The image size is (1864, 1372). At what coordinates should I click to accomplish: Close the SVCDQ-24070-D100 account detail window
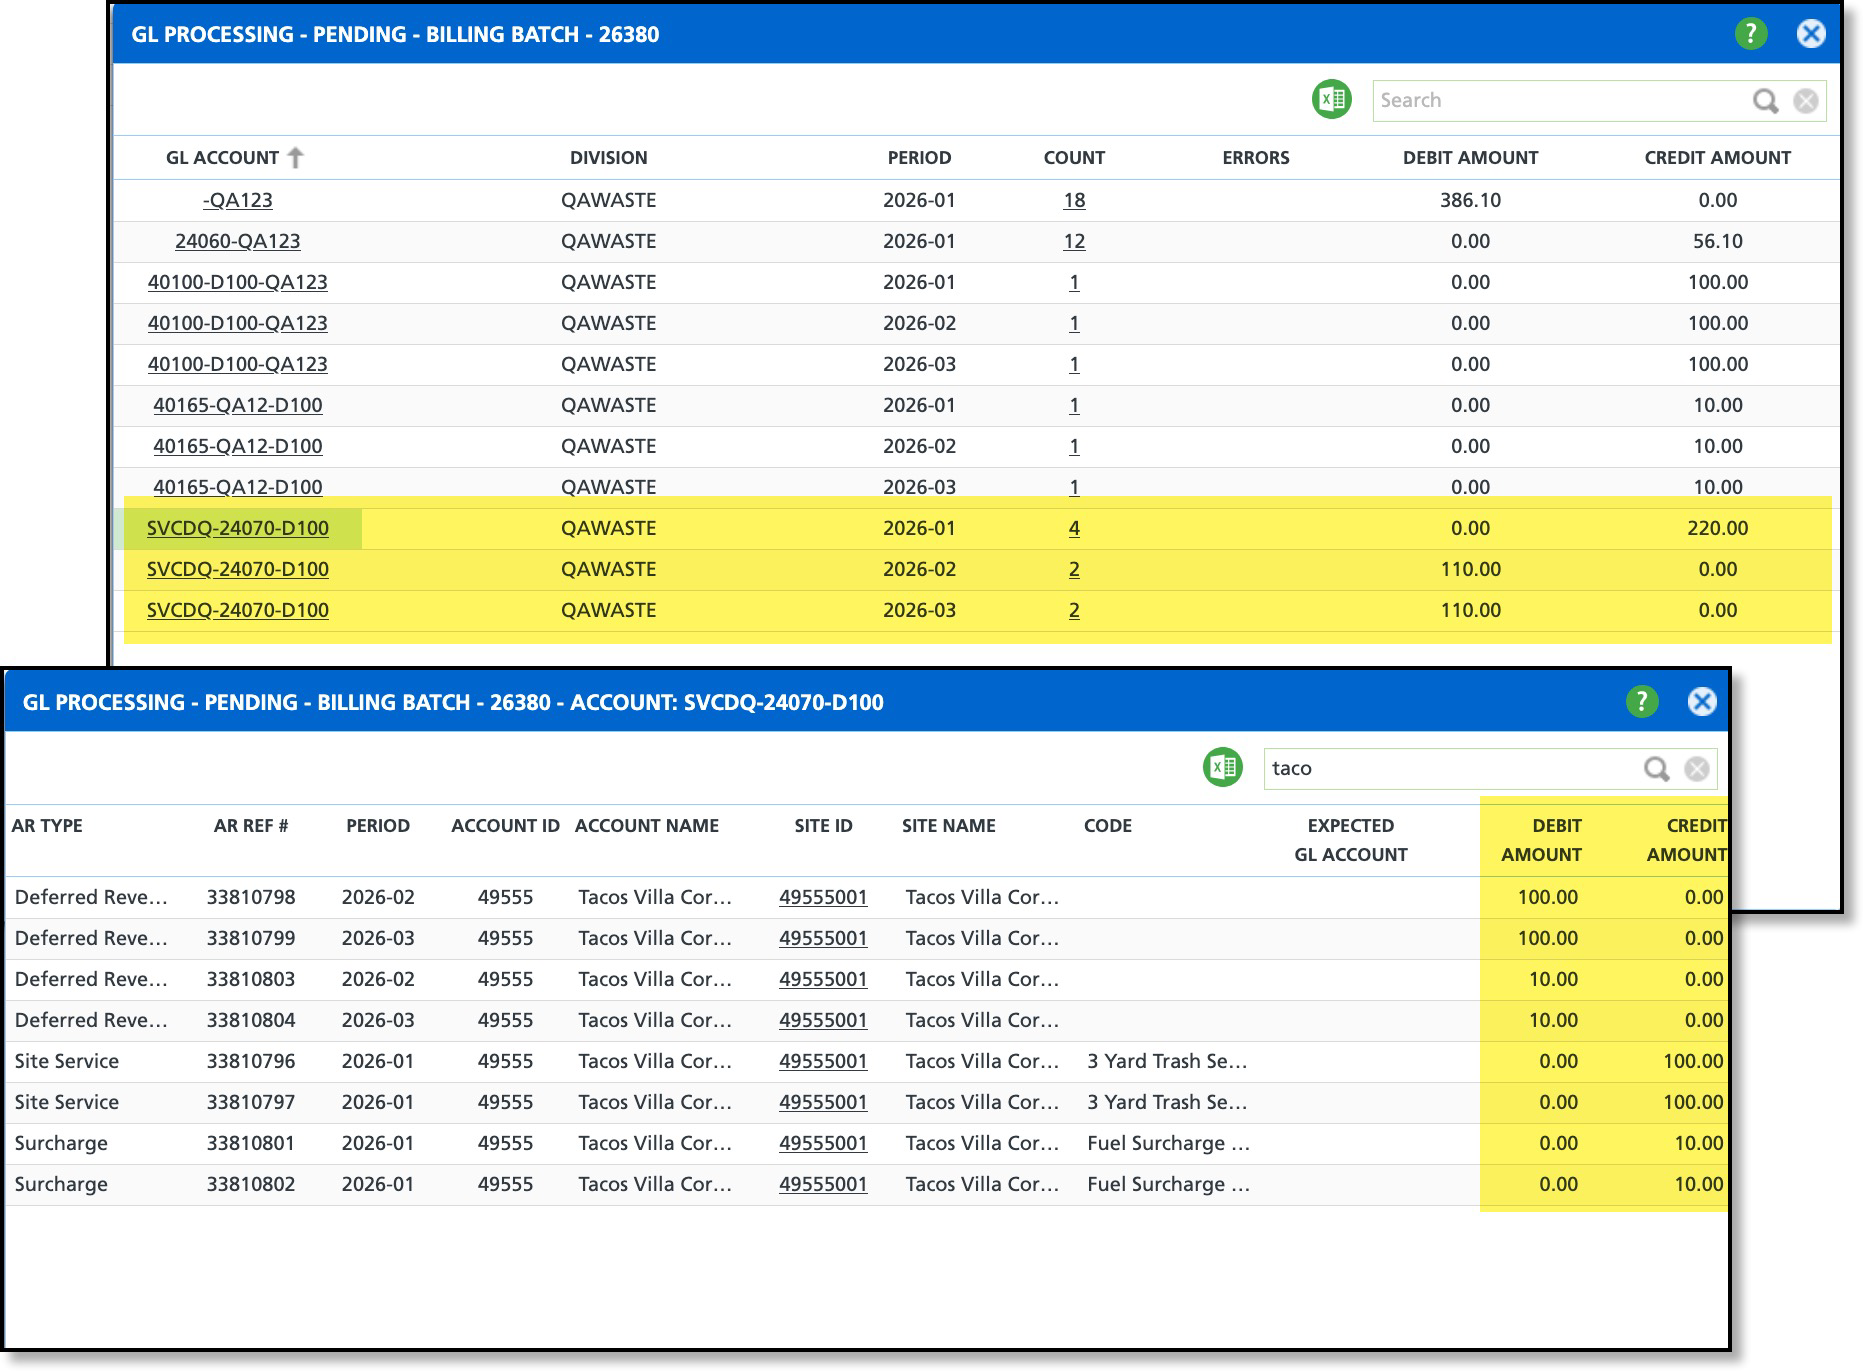click(x=1701, y=702)
